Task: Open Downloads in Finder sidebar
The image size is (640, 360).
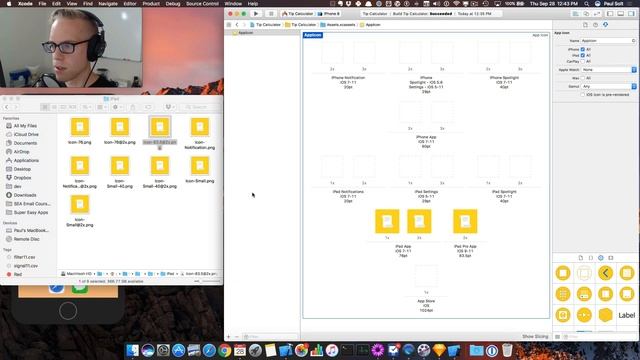Action: point(25,195)
